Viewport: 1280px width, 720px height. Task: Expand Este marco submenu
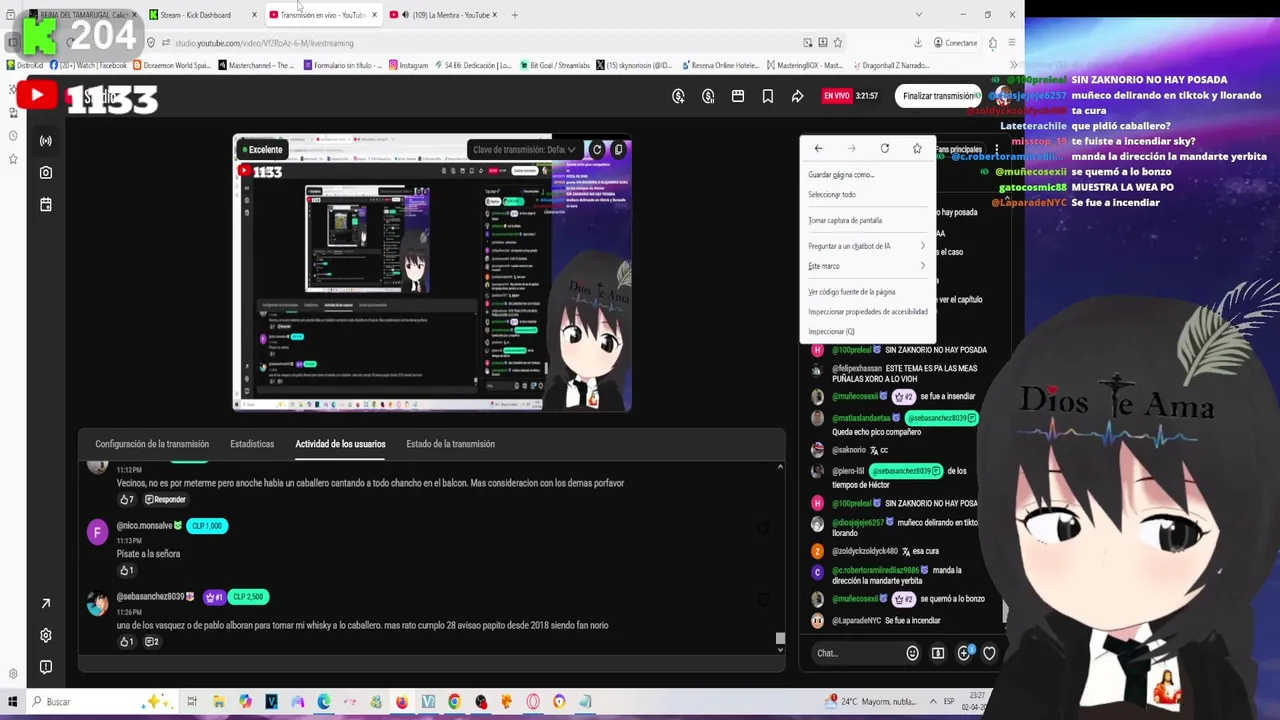tap(867, 266)
